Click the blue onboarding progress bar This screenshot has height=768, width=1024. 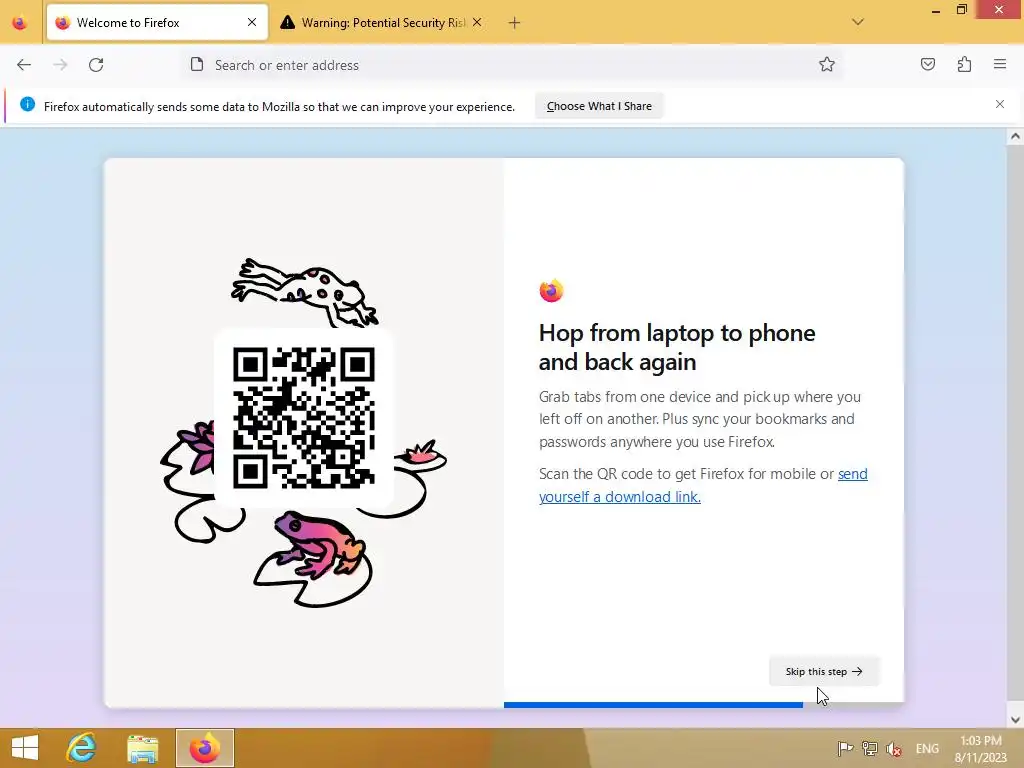pyautogui.click(x=653, y=705)
